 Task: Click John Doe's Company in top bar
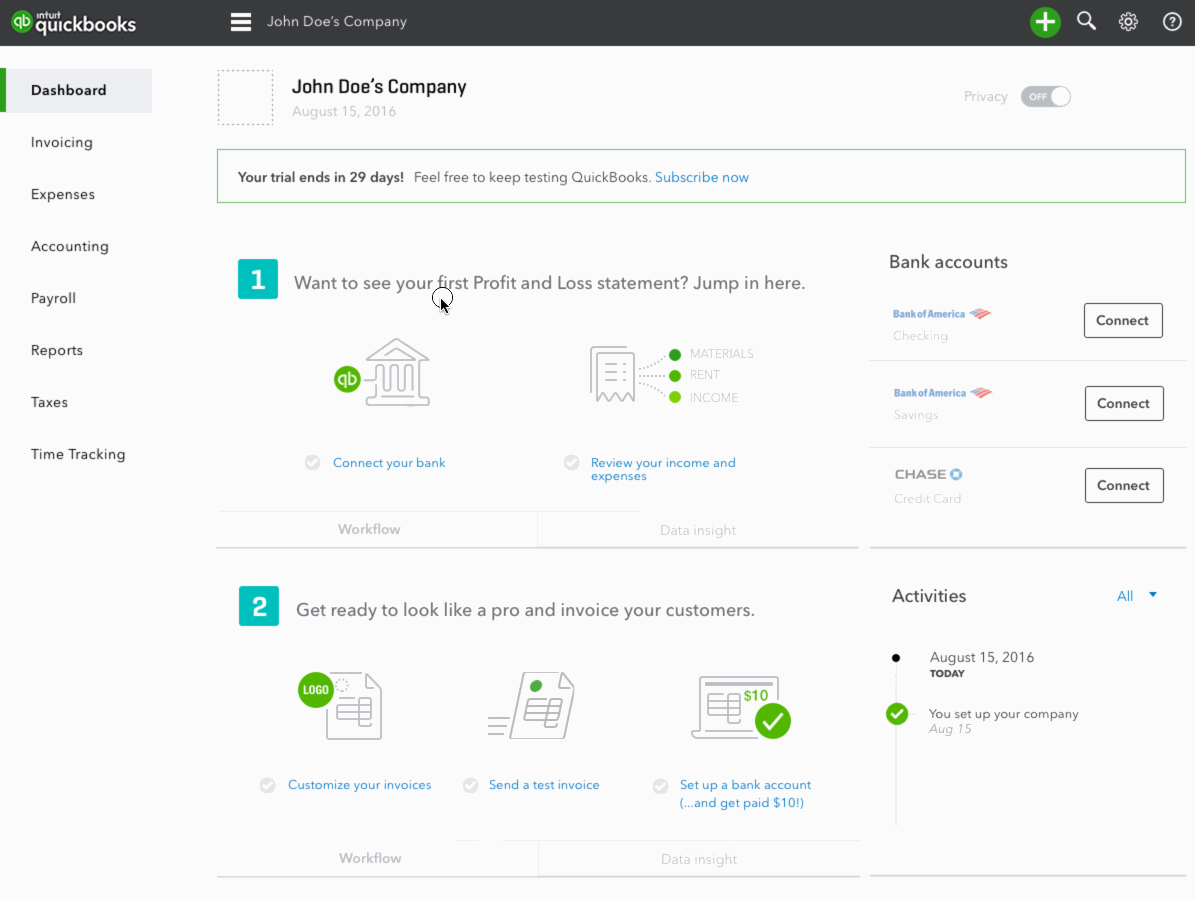point(337,21)
